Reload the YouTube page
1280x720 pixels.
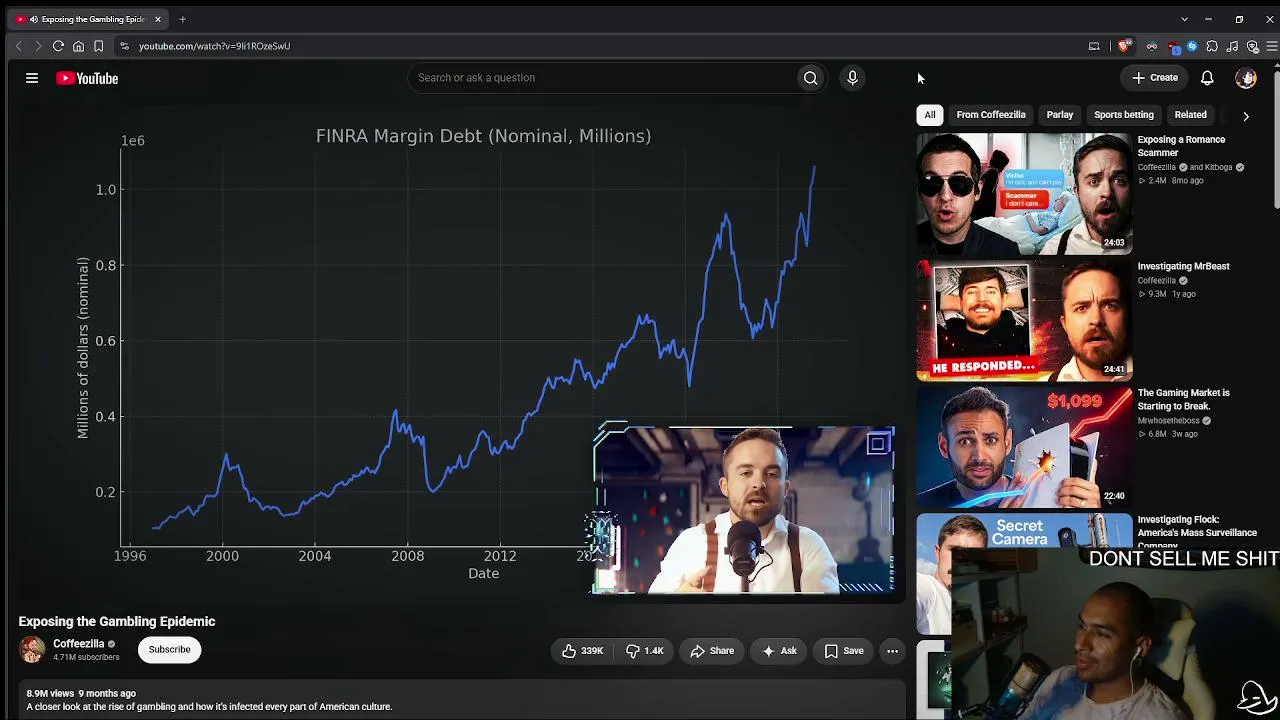coord(58,46)
